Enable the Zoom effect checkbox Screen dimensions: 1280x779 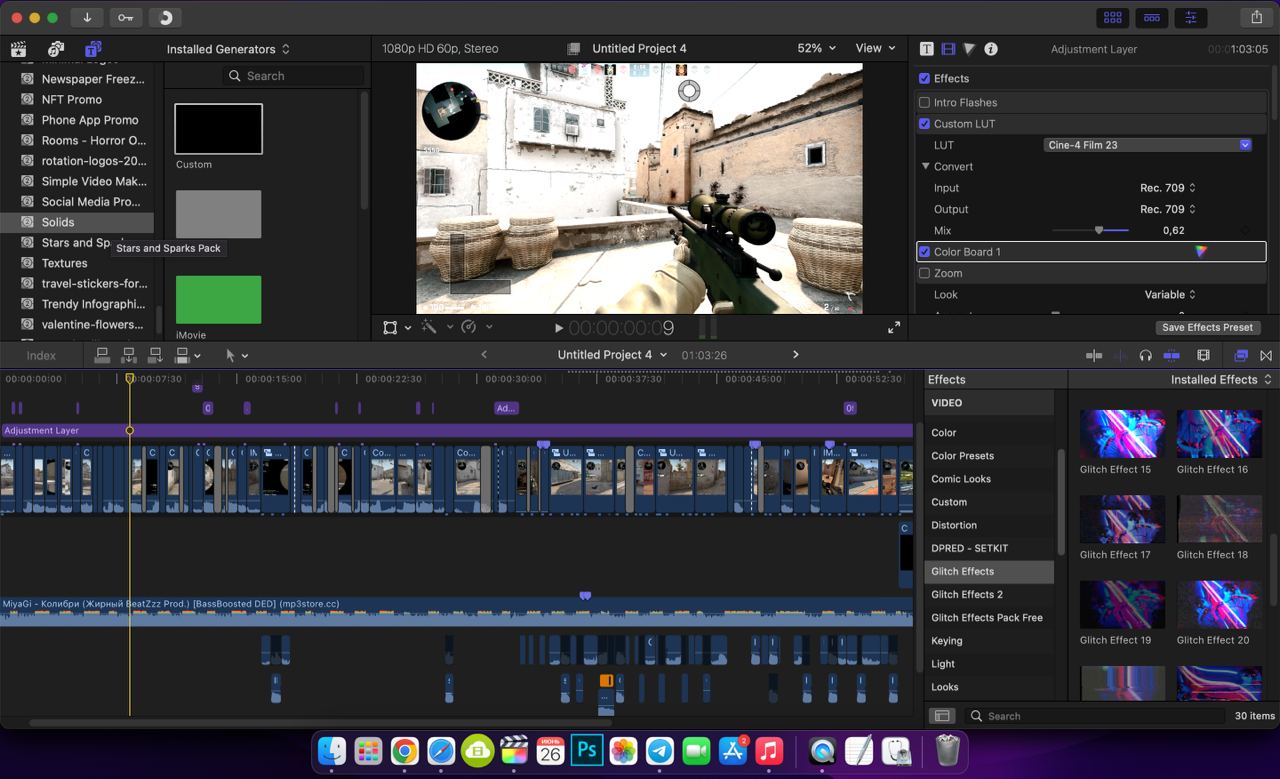924,273
